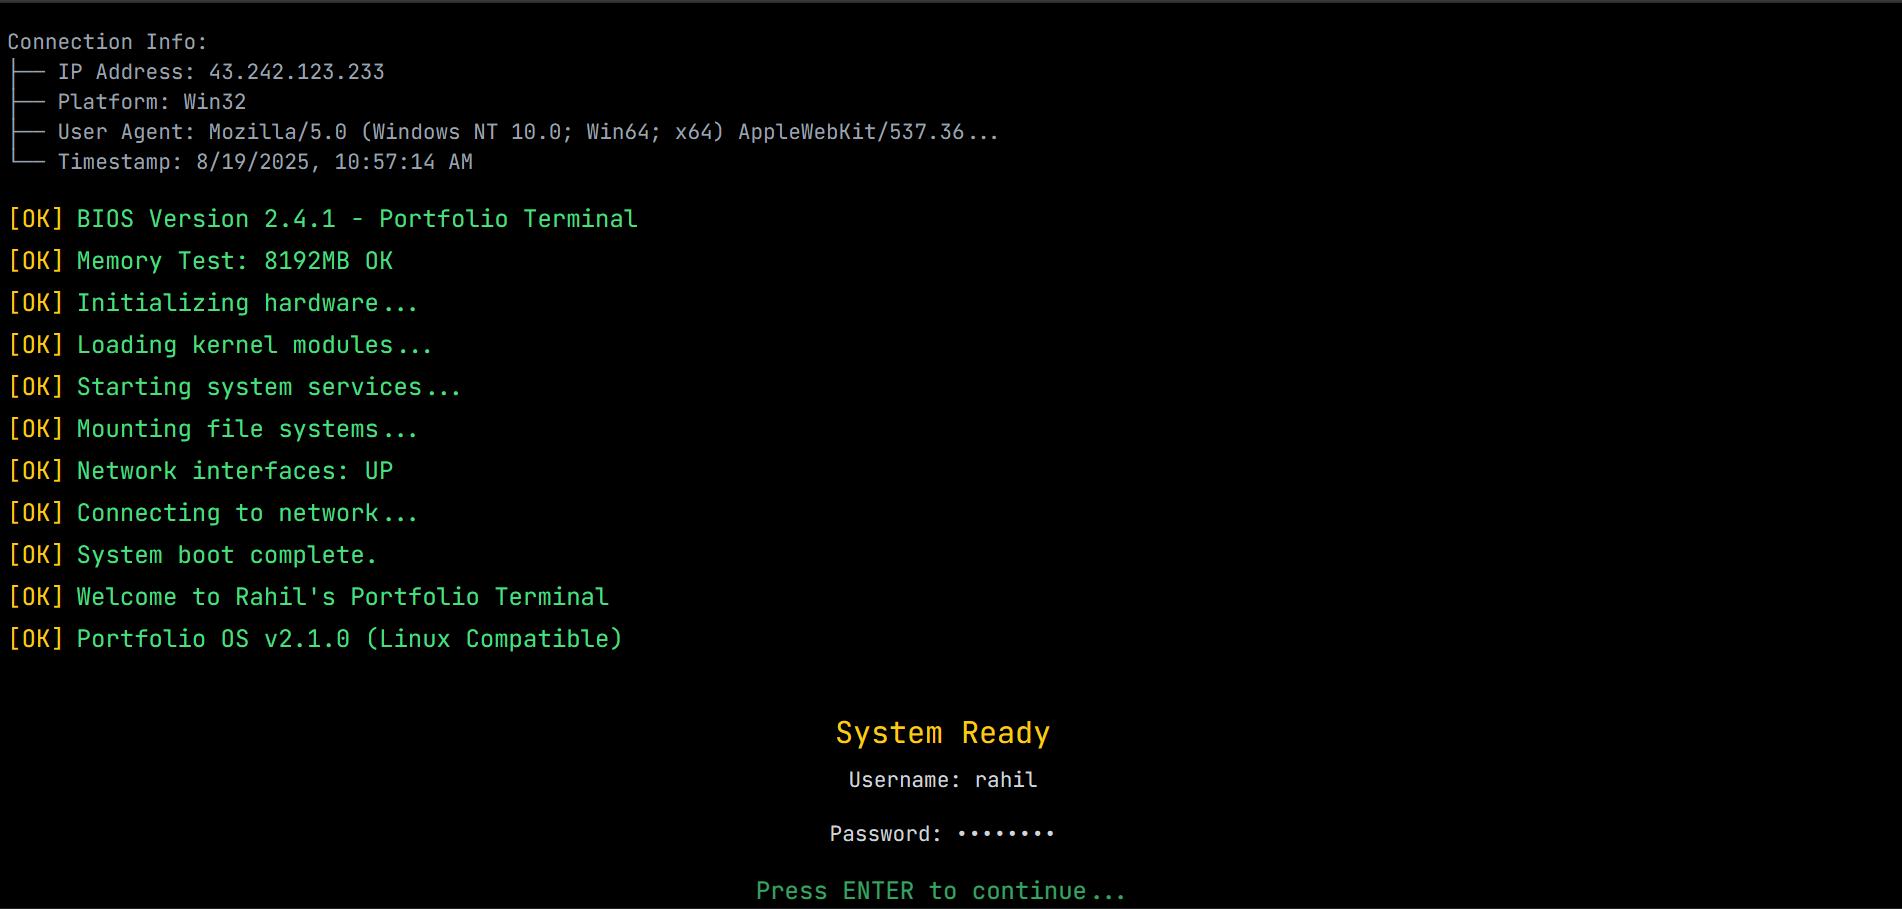Click the 'Starting system services' line
The image size is (1902, 909).
point(234,386)
